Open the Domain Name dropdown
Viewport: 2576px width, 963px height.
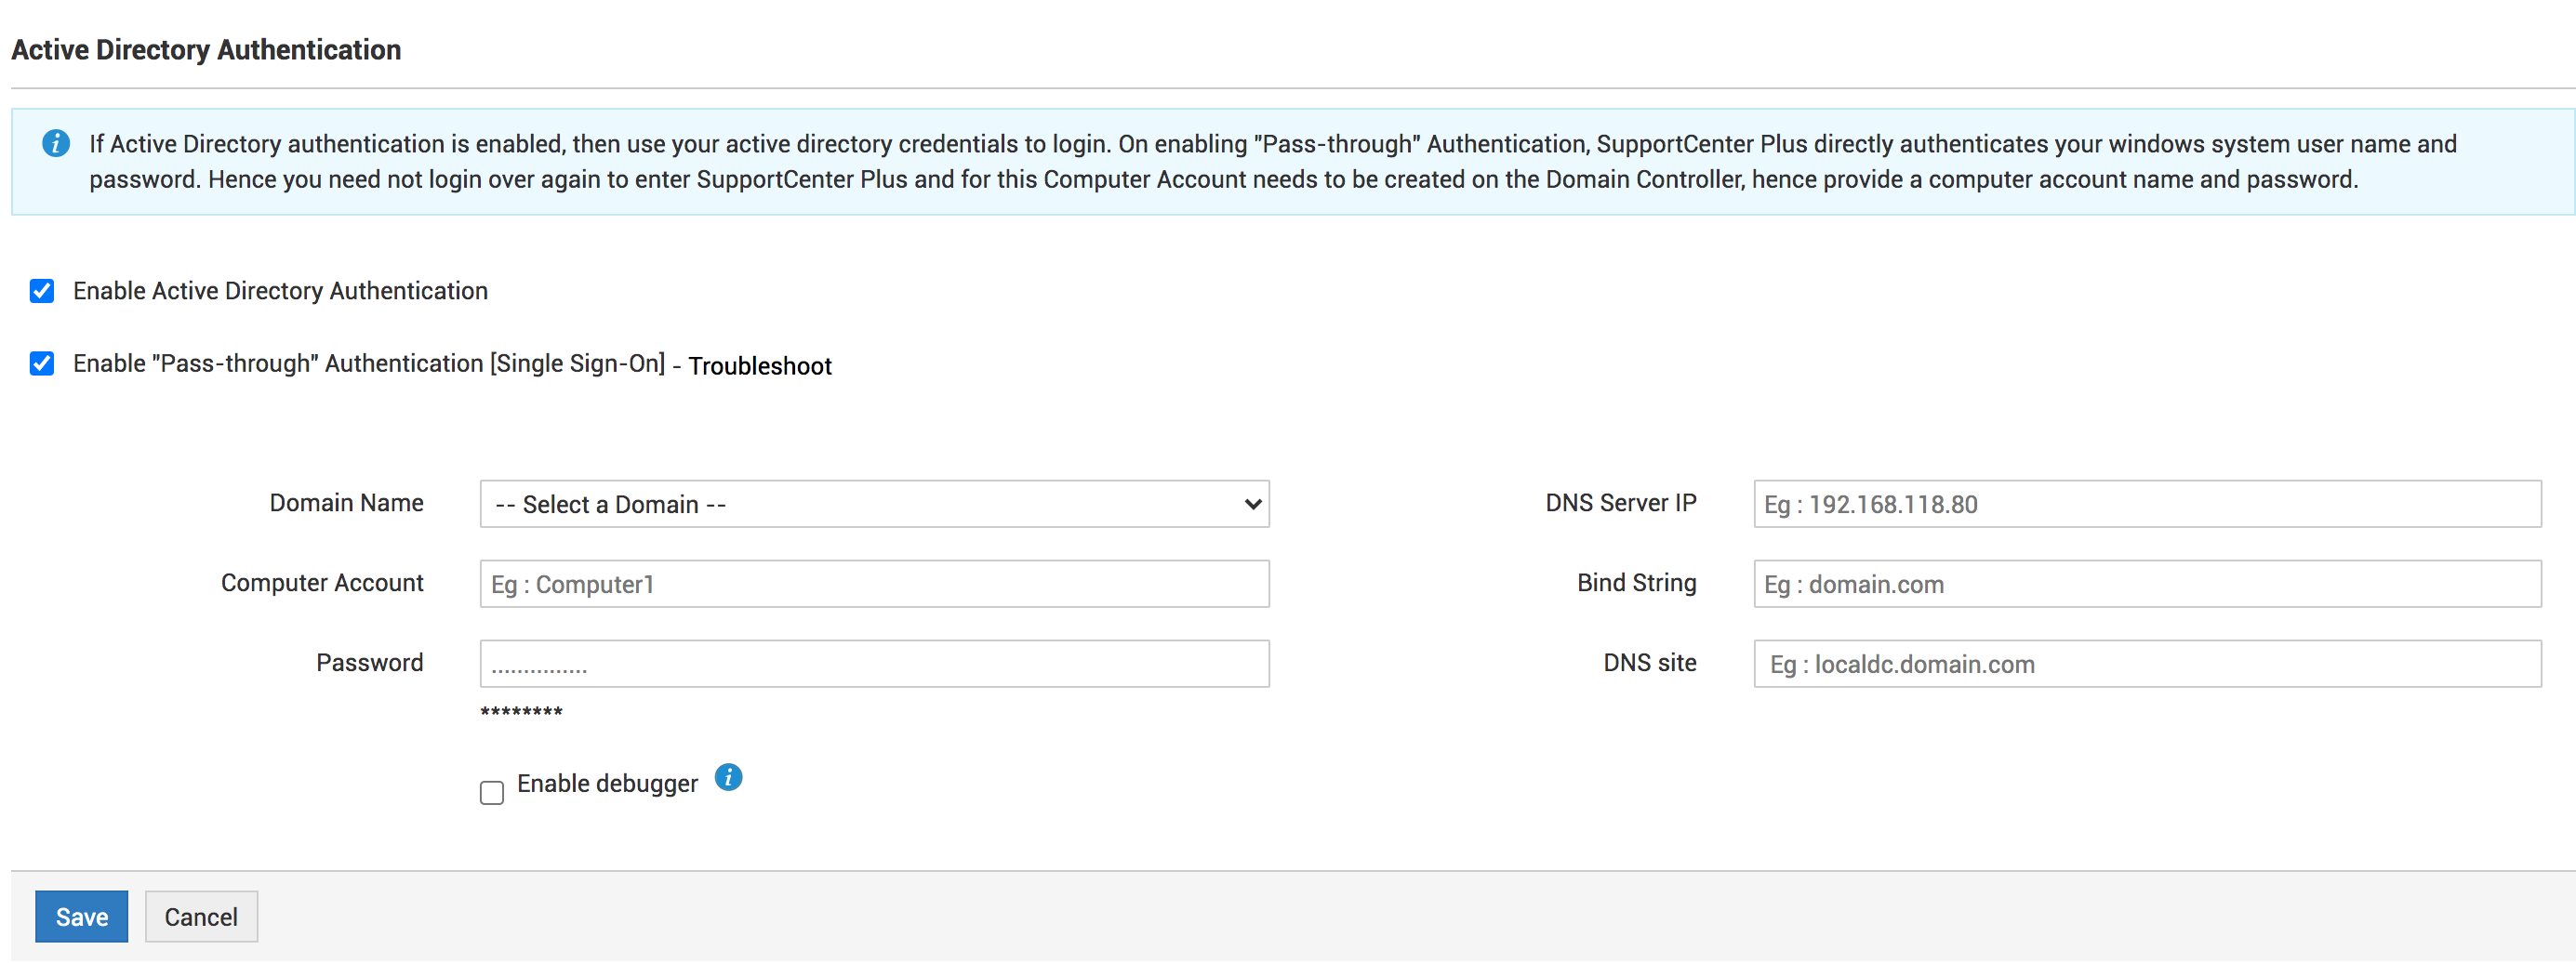coord(874,504)
